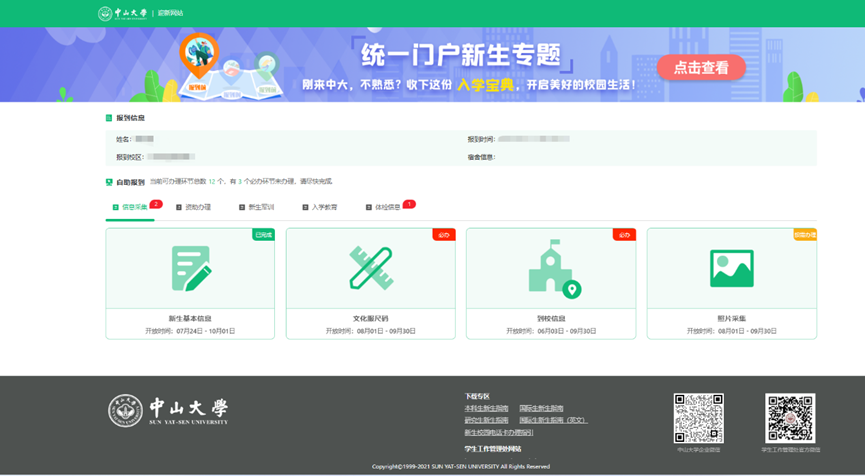Click the copyright notice in the footer
865x476 pixels.
click(x=461, y=467)
